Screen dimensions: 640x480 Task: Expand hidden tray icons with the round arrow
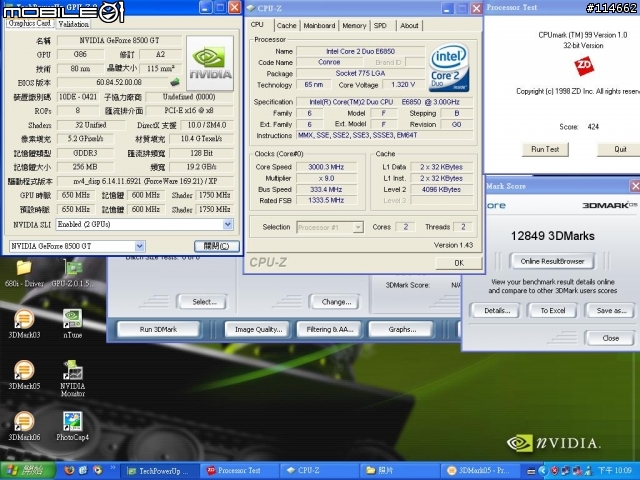(x=542, y=471)
